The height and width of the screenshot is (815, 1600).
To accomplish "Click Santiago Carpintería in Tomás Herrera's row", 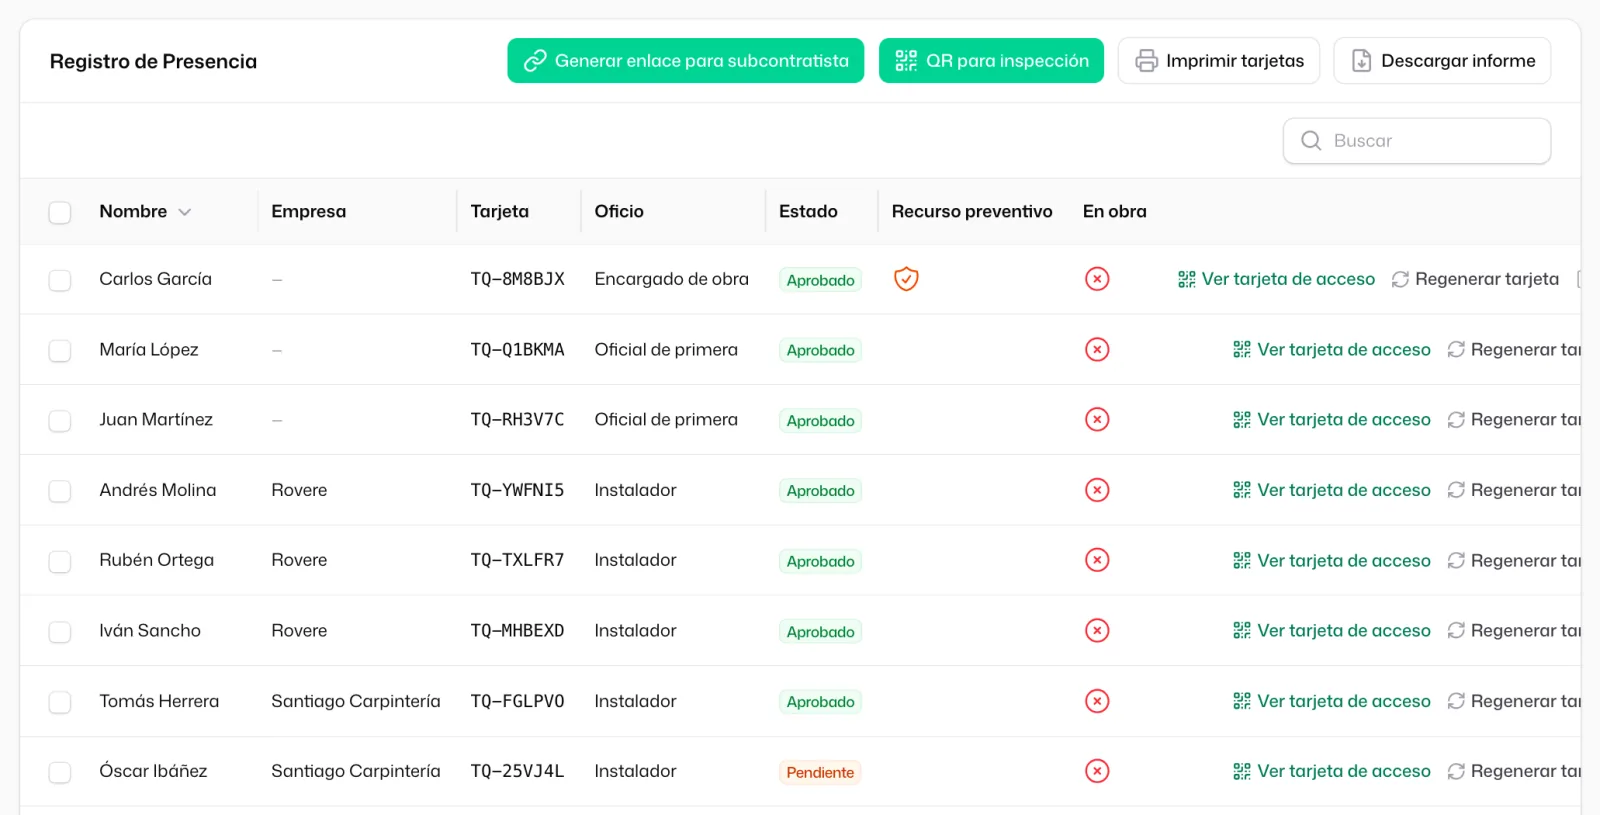I will pos(356,701).
